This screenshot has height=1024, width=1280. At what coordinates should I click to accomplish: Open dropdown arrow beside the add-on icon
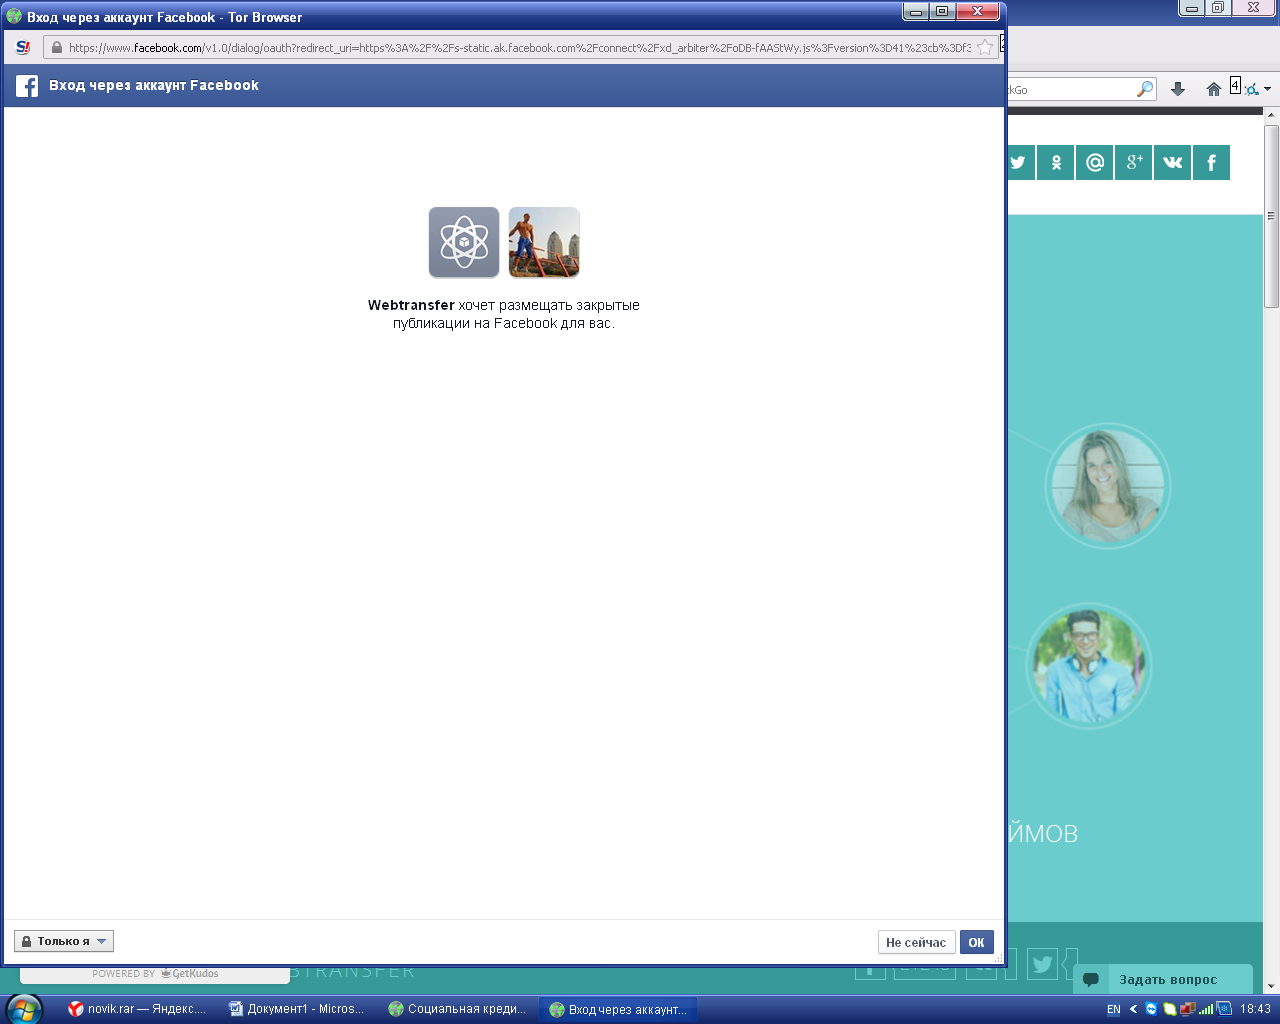pyautogui.click(x=1267, y=89)
